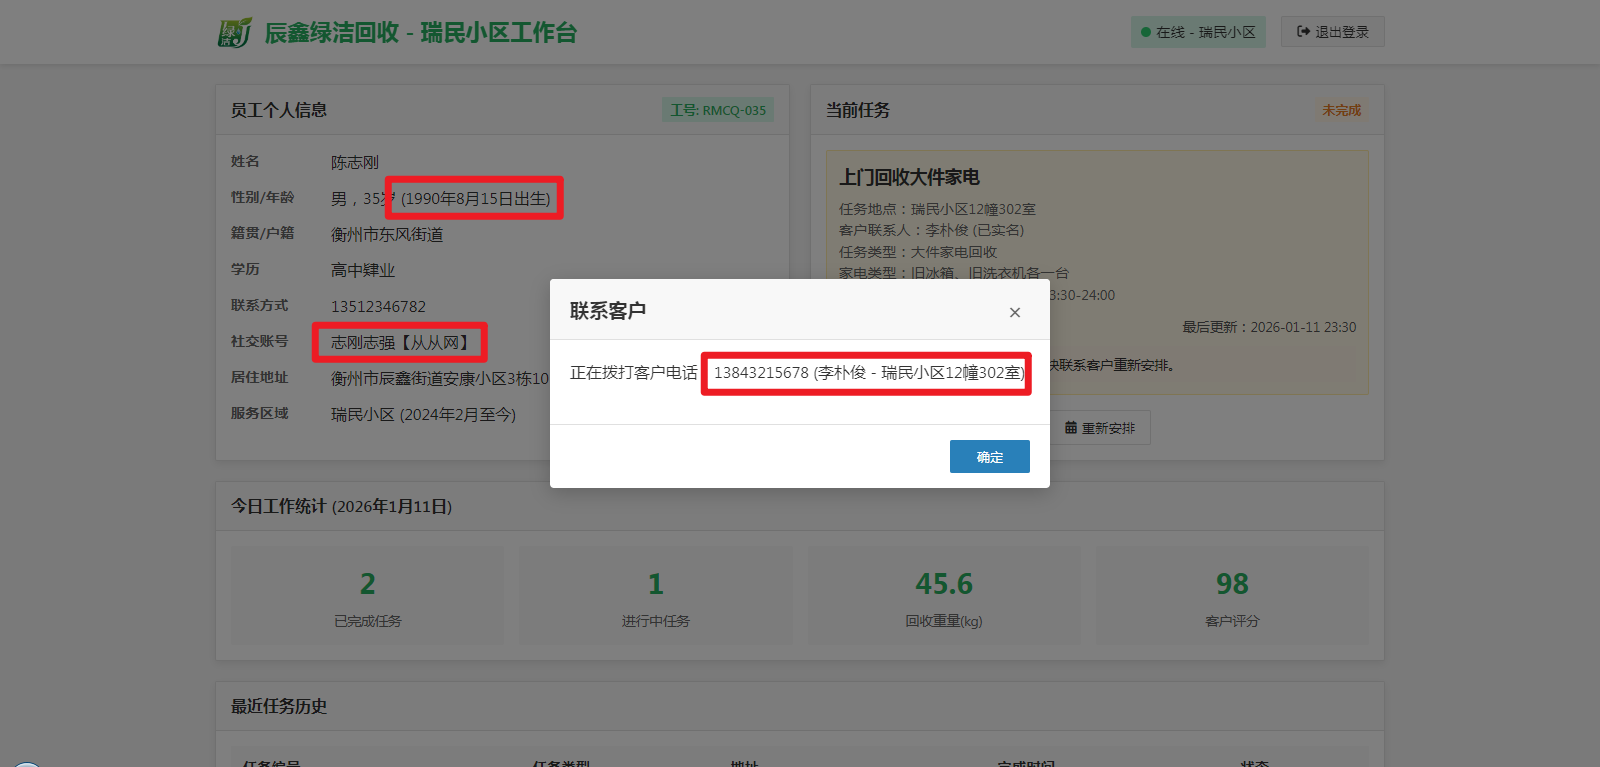Click the 今日工作统计 section heading

coord(341,506)
